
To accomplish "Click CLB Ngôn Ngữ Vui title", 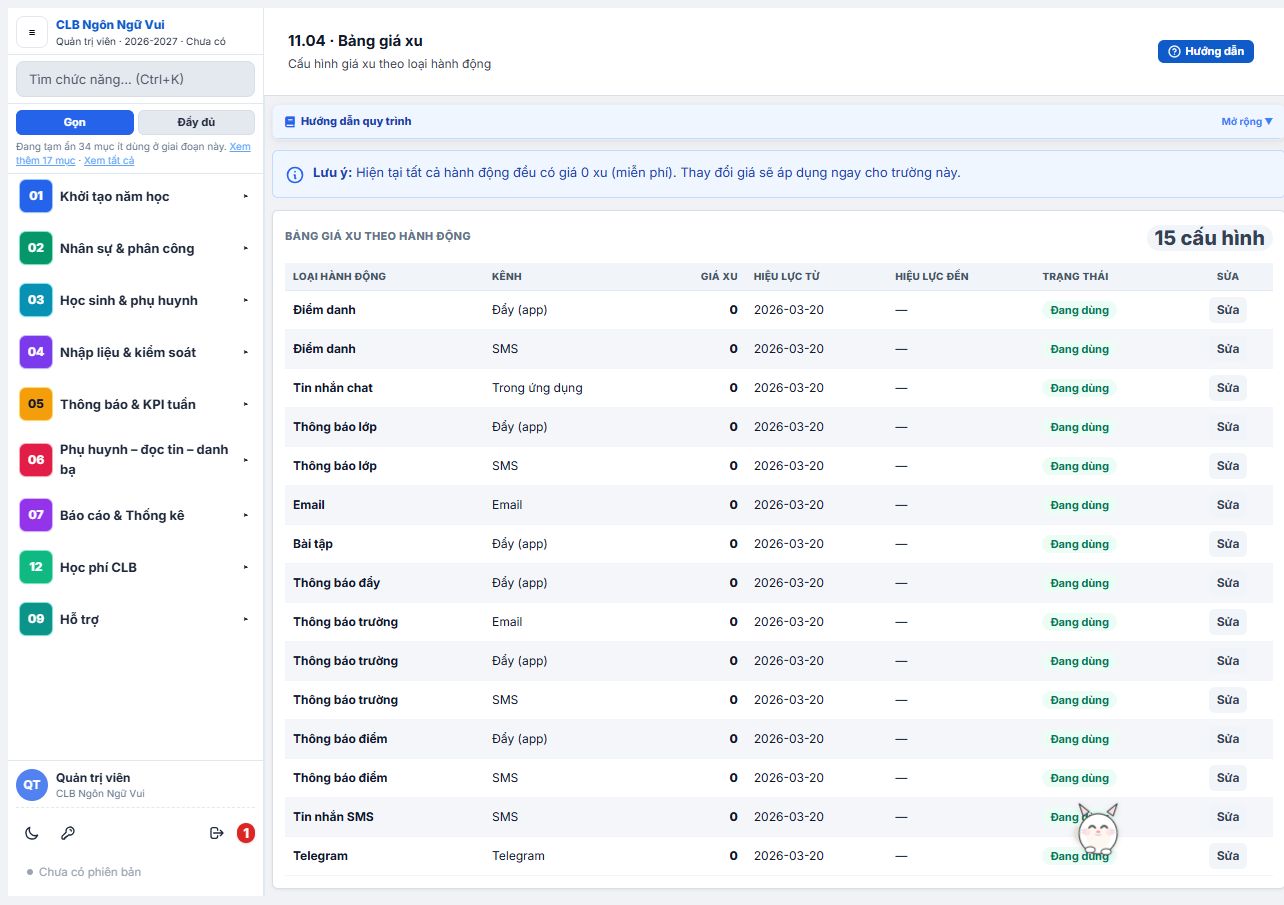I will [x=110, y=25].
